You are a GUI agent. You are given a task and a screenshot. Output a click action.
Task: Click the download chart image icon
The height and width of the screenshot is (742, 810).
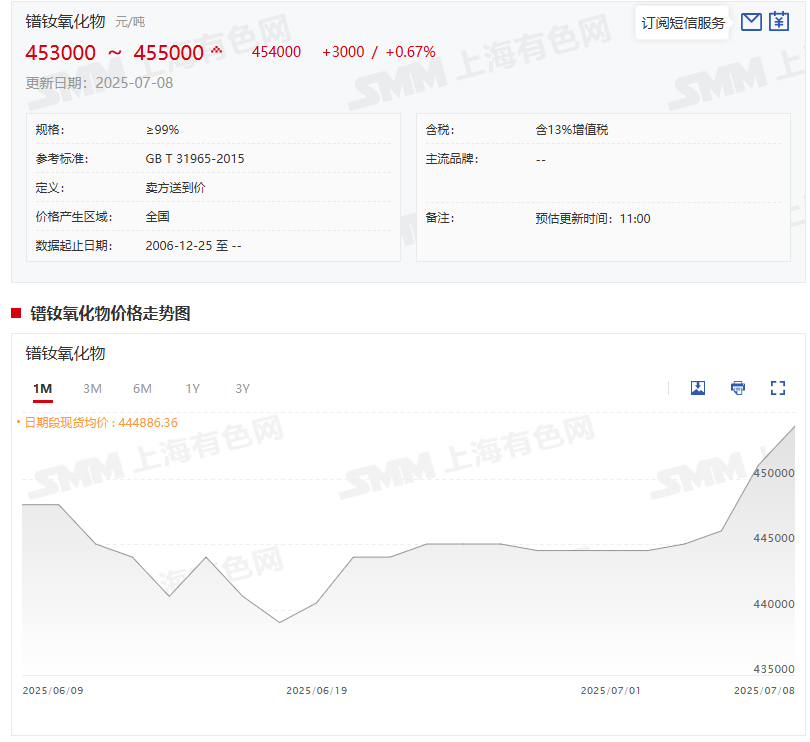point(697,388)
